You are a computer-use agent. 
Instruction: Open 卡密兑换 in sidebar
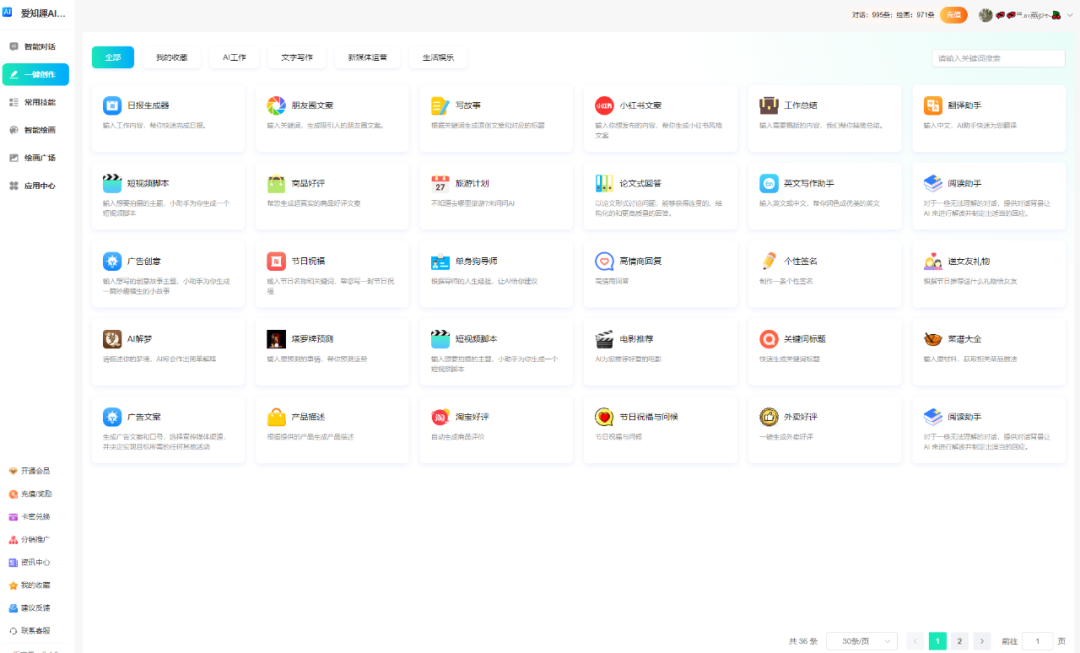click(x=30, y=517)
